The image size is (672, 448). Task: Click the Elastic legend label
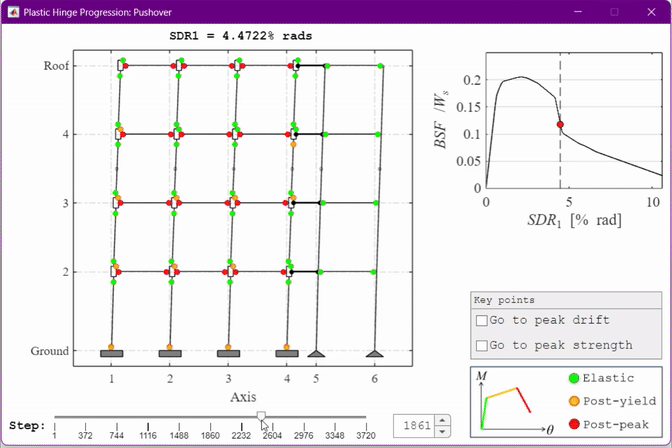click(608, 378)
